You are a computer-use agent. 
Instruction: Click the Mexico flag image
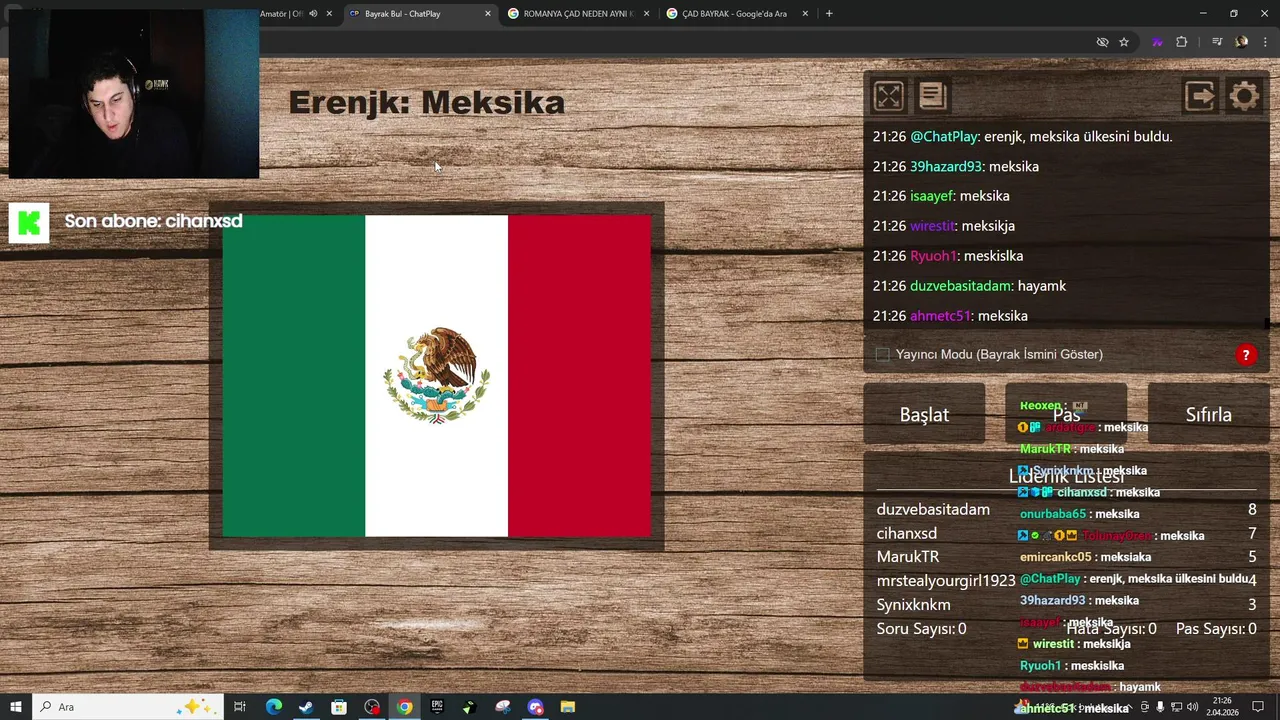(x=436, y=376)
